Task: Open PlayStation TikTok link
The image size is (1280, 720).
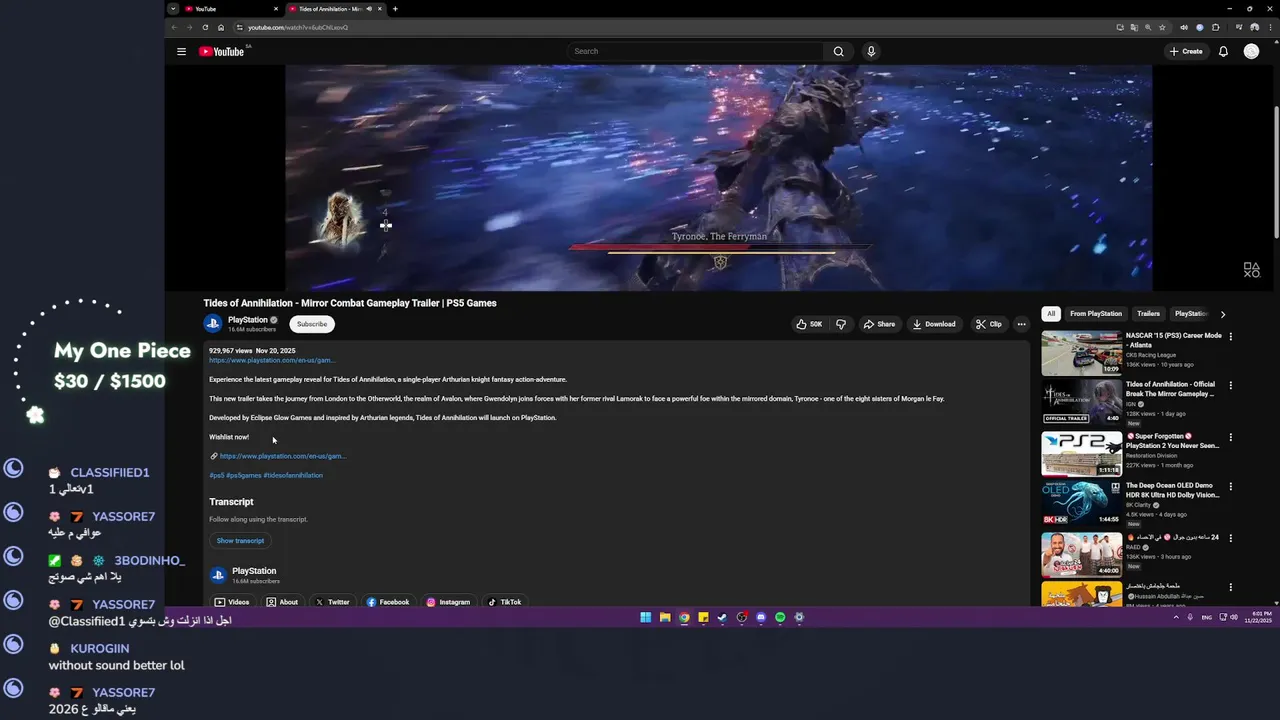Action: (504, 602)
